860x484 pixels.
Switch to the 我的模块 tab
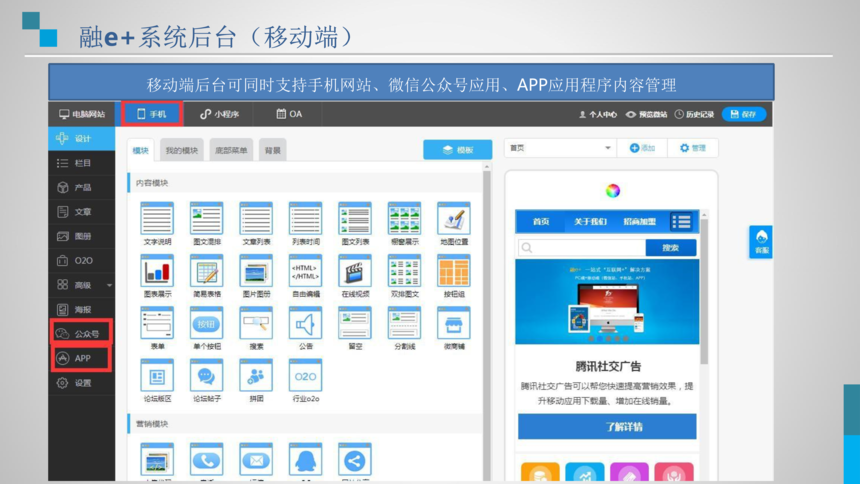click(182, 150)
